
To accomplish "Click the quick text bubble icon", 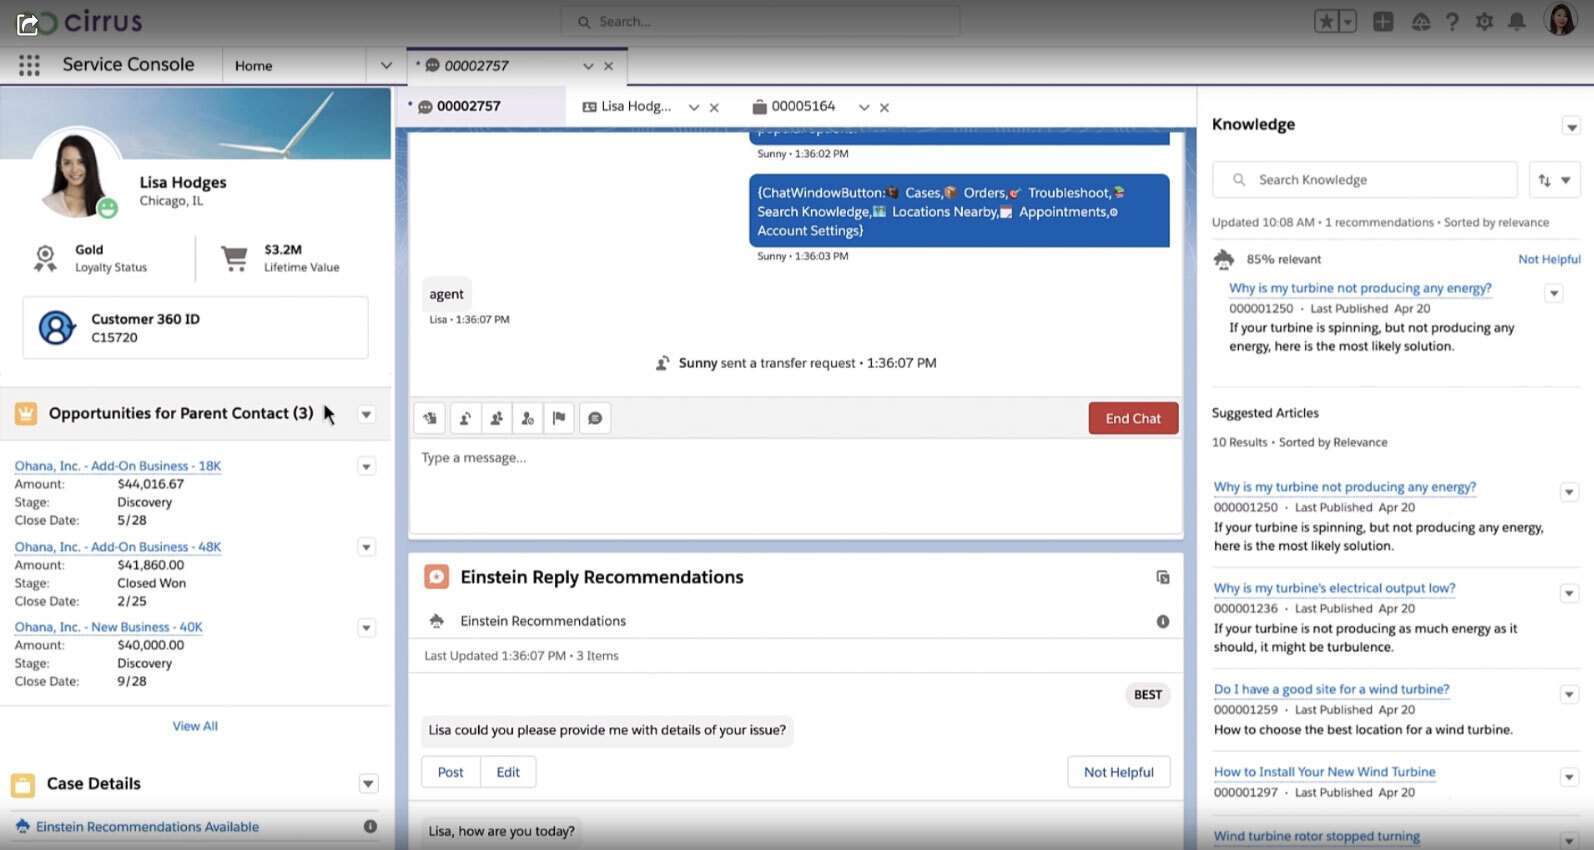I will click(x=595, y=418).
